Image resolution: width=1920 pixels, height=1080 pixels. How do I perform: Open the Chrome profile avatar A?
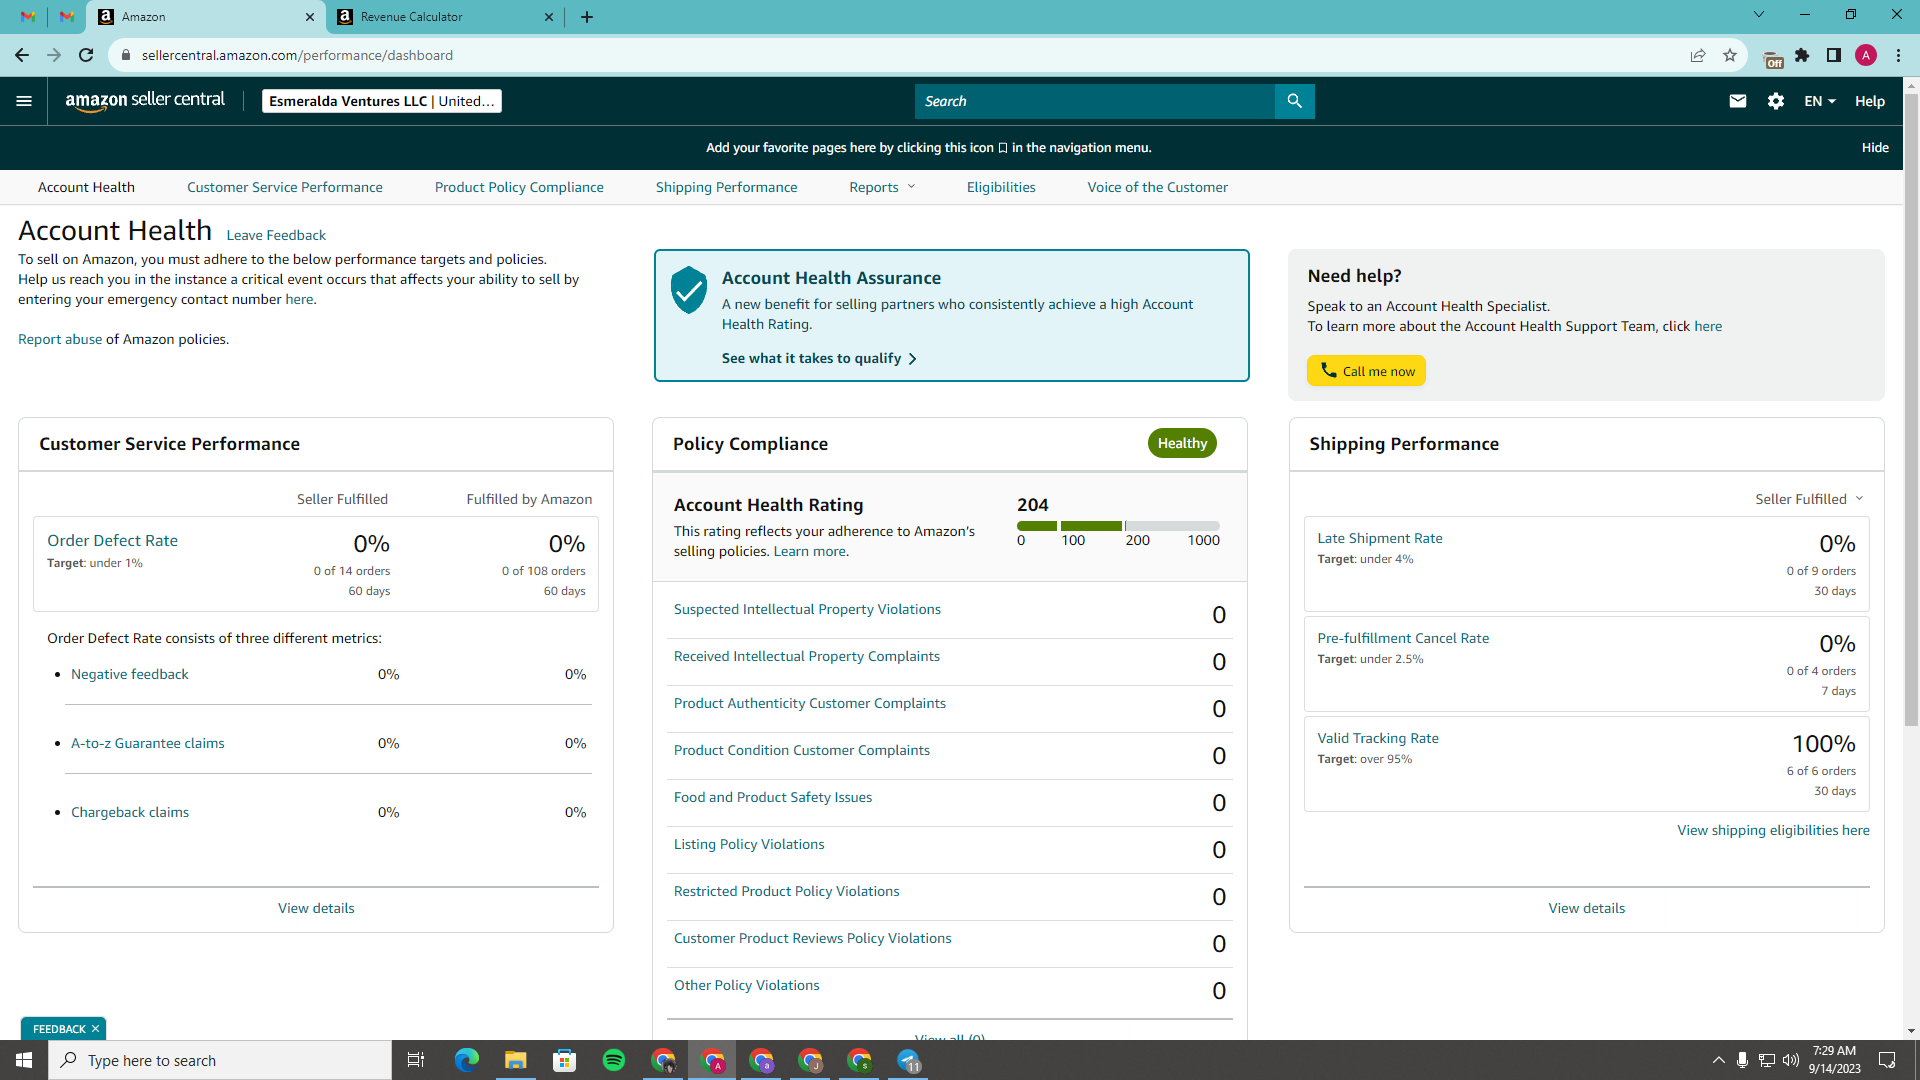click(x=1866, y=56)
